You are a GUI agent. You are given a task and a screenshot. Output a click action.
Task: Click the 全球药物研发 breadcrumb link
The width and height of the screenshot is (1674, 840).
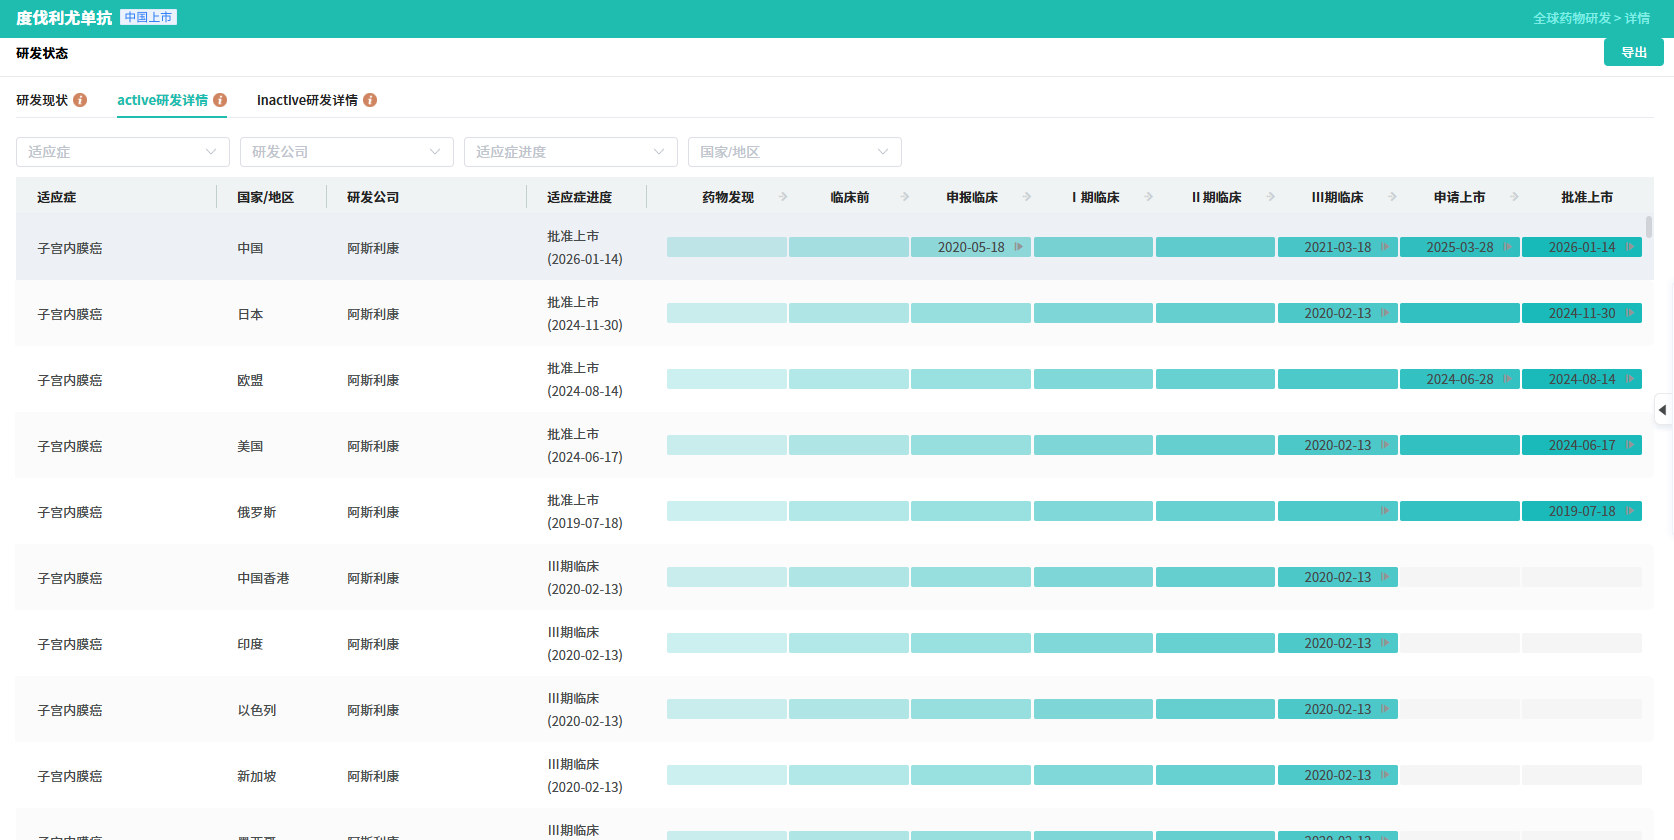coord(1572,18)
